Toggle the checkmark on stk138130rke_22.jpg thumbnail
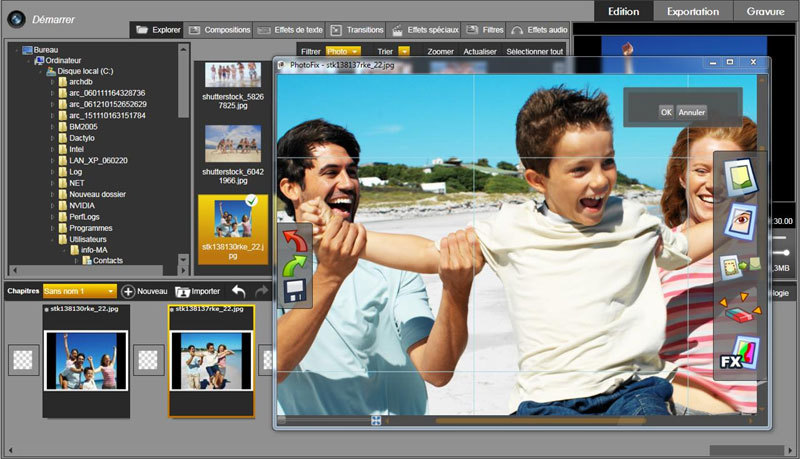Viewport: 800px width, 459px height. point(251,202)
